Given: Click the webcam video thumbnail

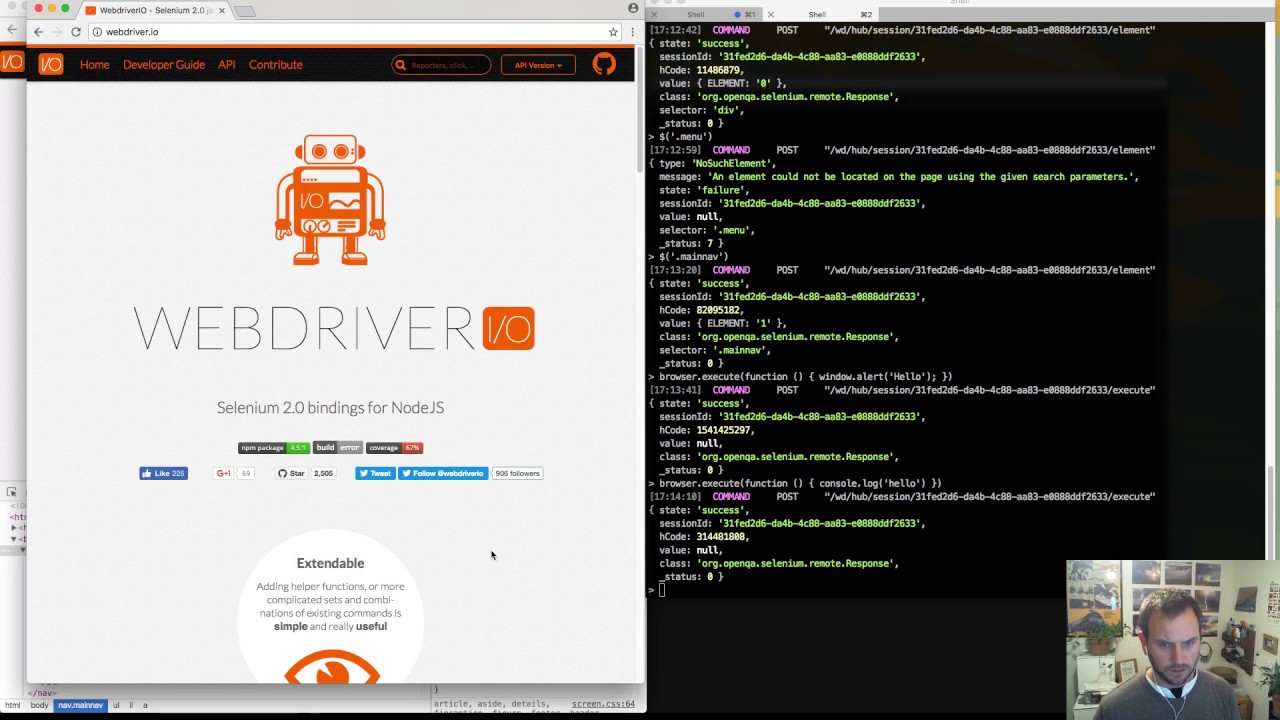Looking at the screenshot, I should 1173,640.
